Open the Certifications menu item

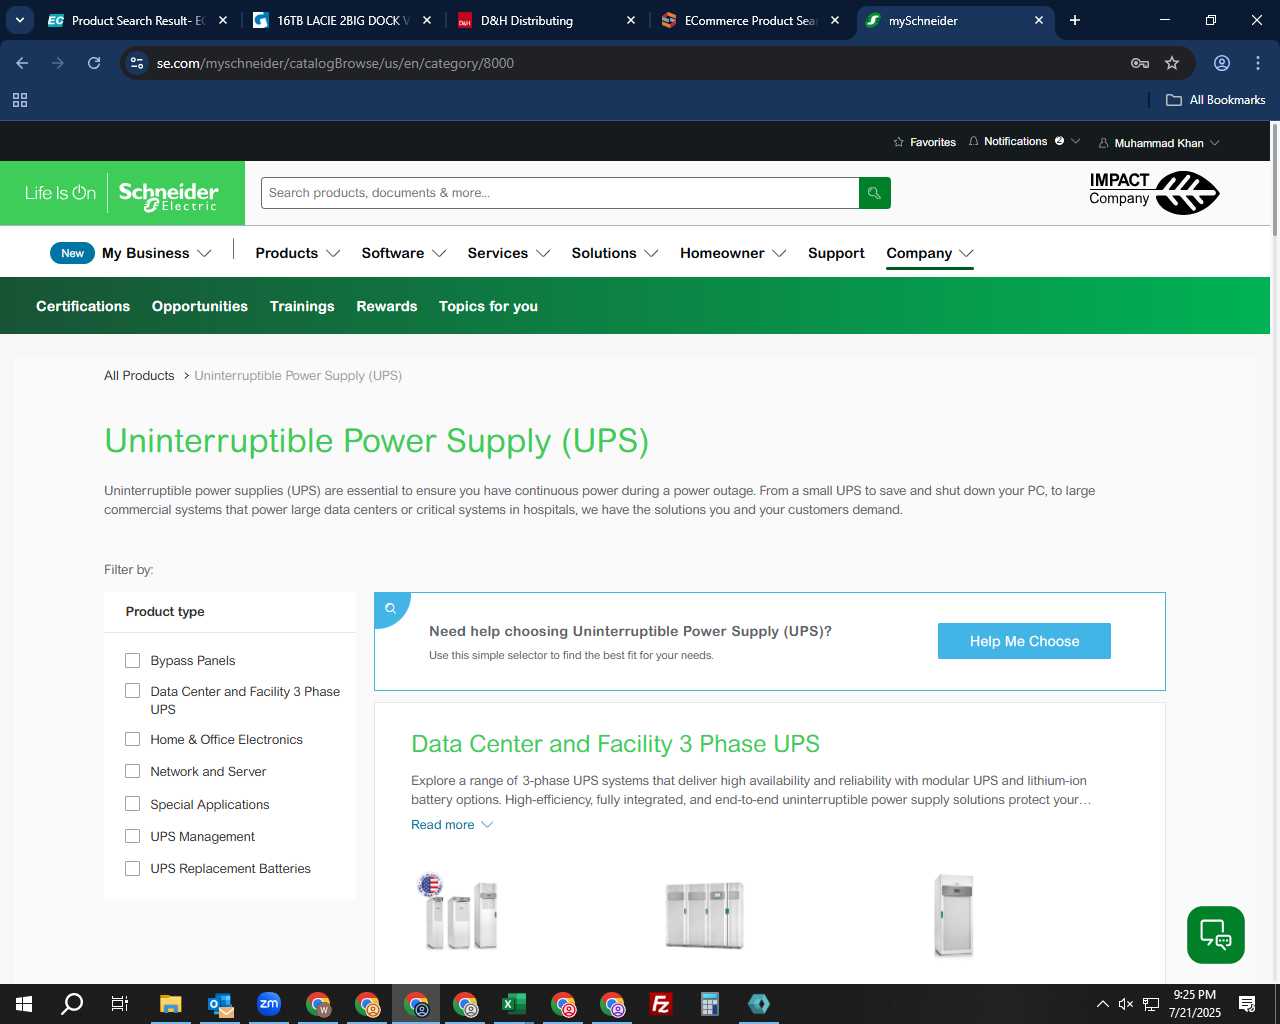point(83,306)
